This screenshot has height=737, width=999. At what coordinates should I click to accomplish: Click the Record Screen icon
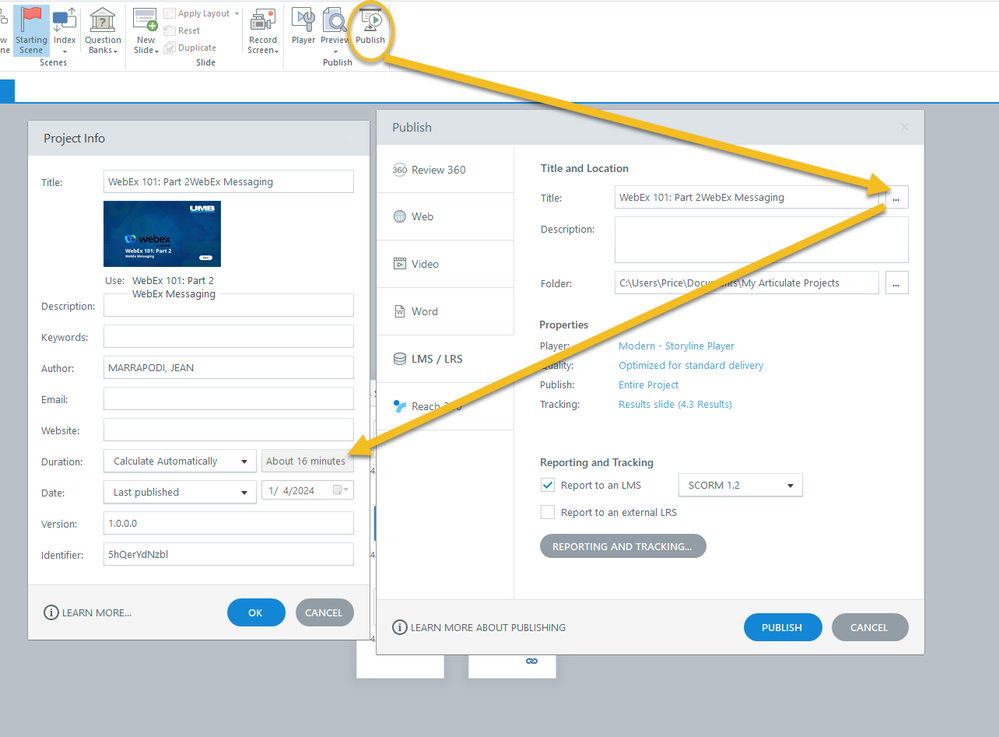262,20
